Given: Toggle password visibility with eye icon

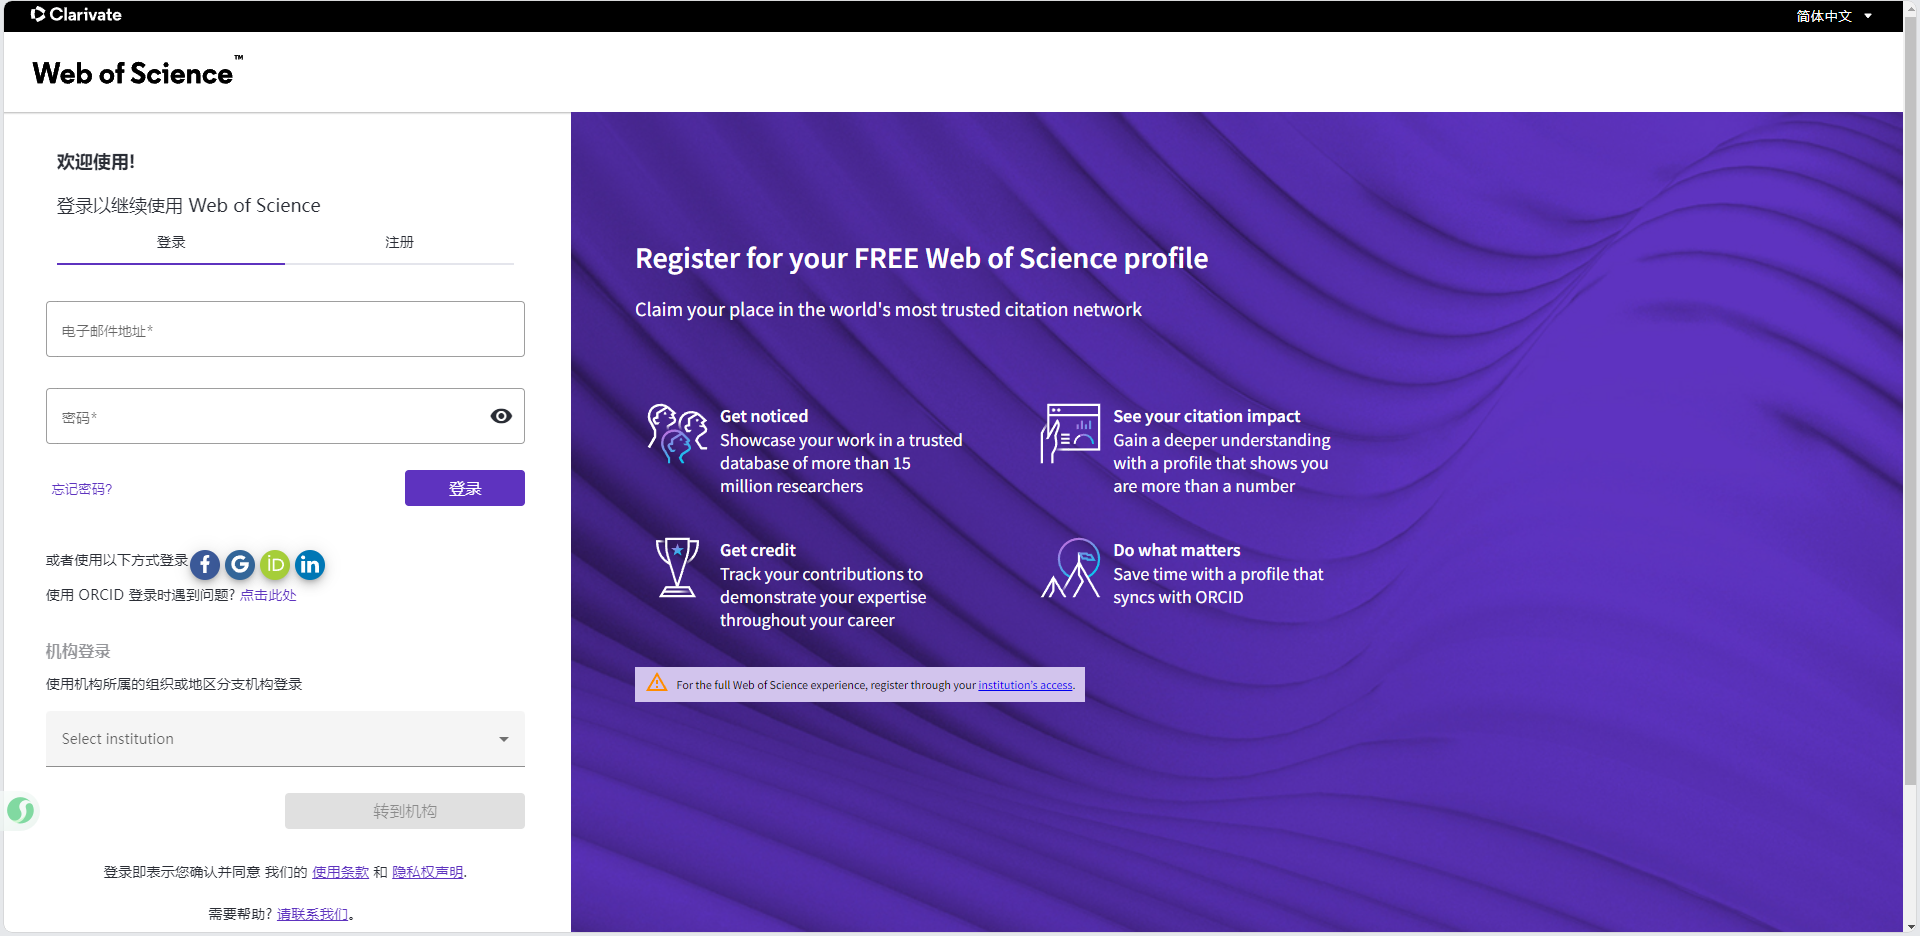Looking at the screenshot, I should click(x=501, y=416).
